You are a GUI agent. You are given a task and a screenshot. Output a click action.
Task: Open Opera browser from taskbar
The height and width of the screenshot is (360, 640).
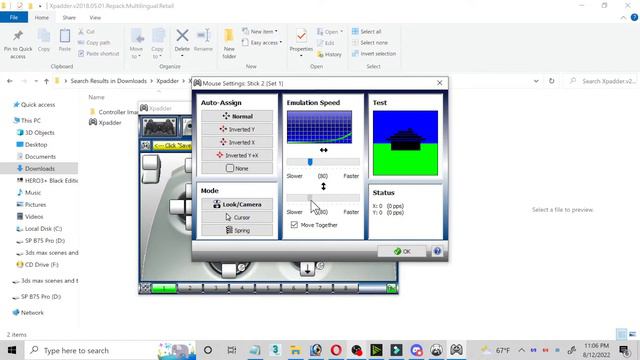point(336,350)
